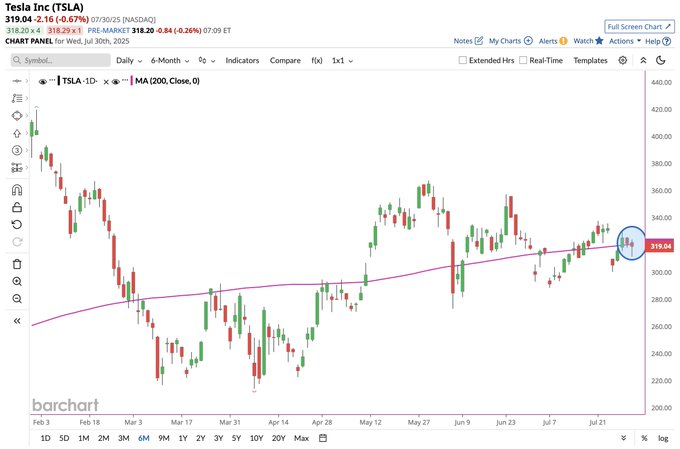
Task: Open the 6-Month period dropdown
Action: tap(170, 61)
